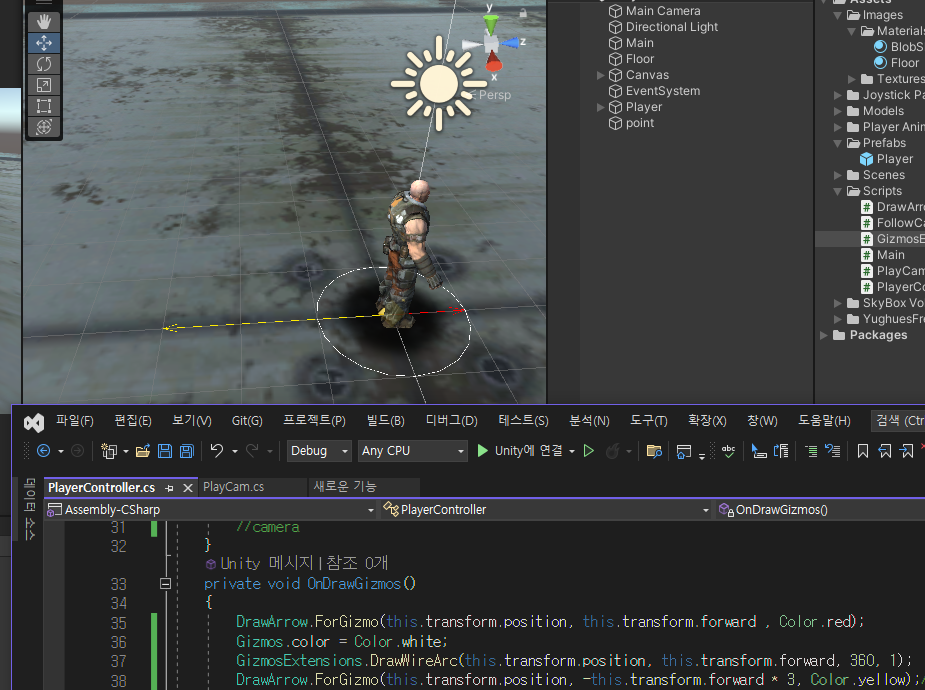
Task: Click 'Unity에 연결' attach button
Action: 520,451
